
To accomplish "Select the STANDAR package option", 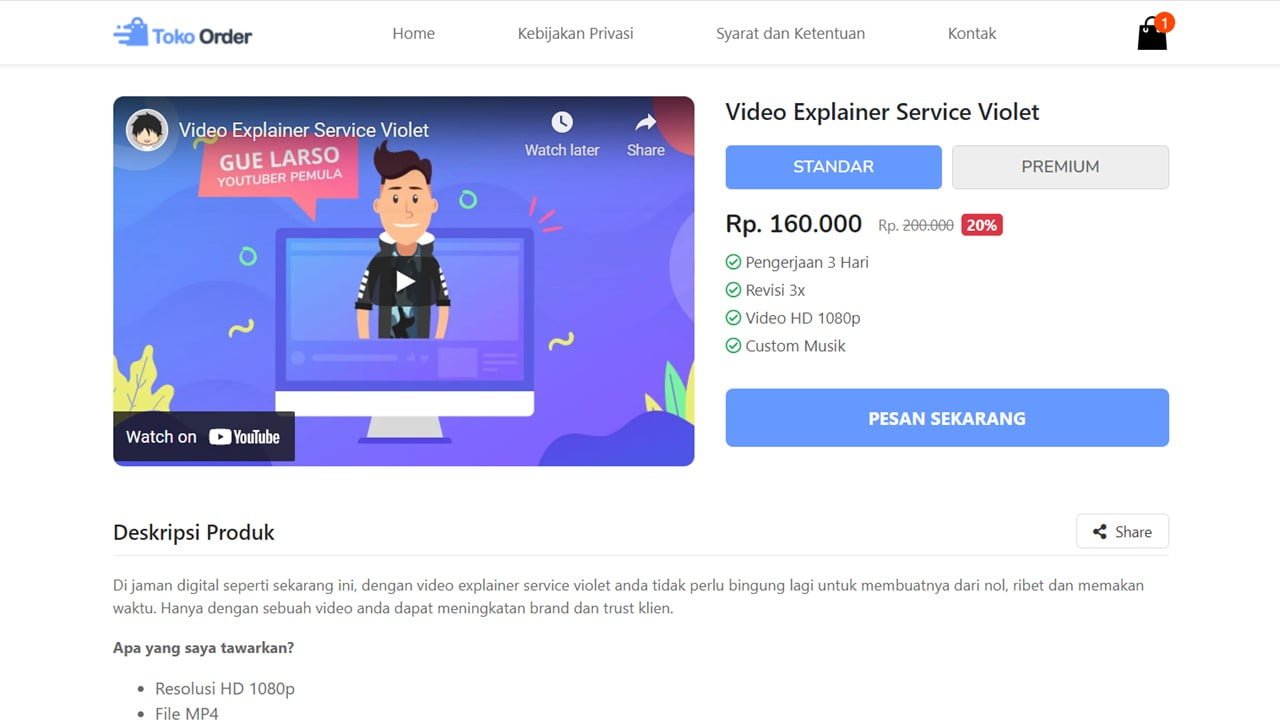I will point(833,167).
